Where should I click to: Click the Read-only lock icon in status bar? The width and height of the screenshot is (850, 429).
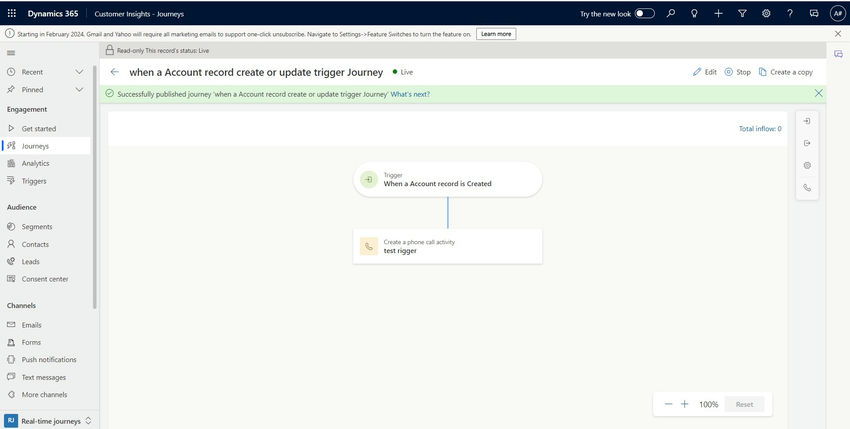click(x=110, y=50)
